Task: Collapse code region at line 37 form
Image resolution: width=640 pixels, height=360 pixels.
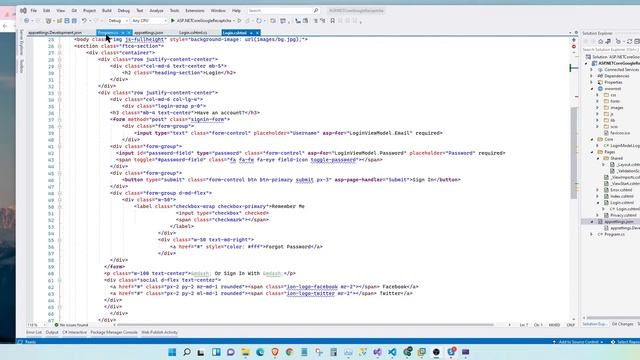Action: 60,120
